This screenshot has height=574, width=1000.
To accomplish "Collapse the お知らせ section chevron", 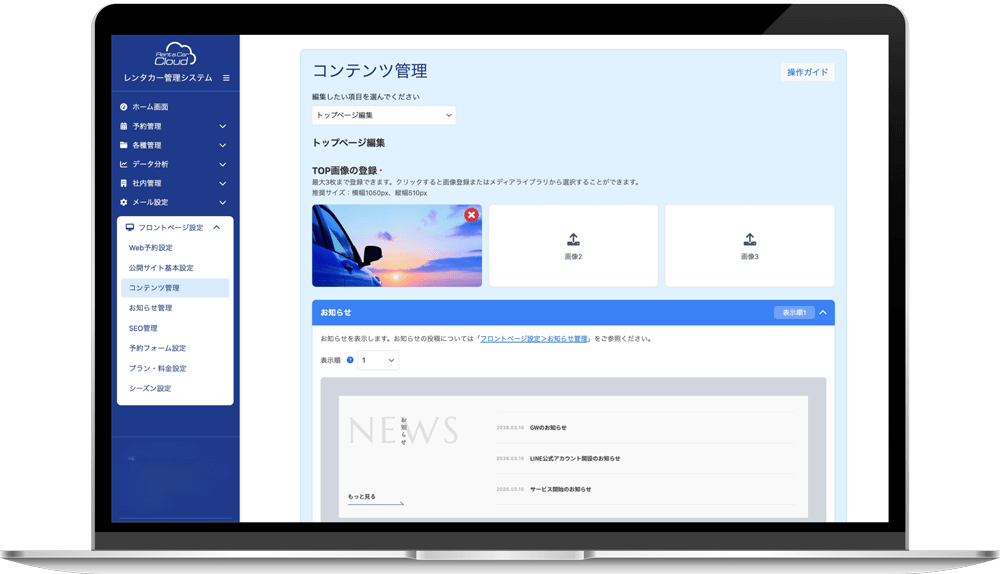I will (823, 313).
